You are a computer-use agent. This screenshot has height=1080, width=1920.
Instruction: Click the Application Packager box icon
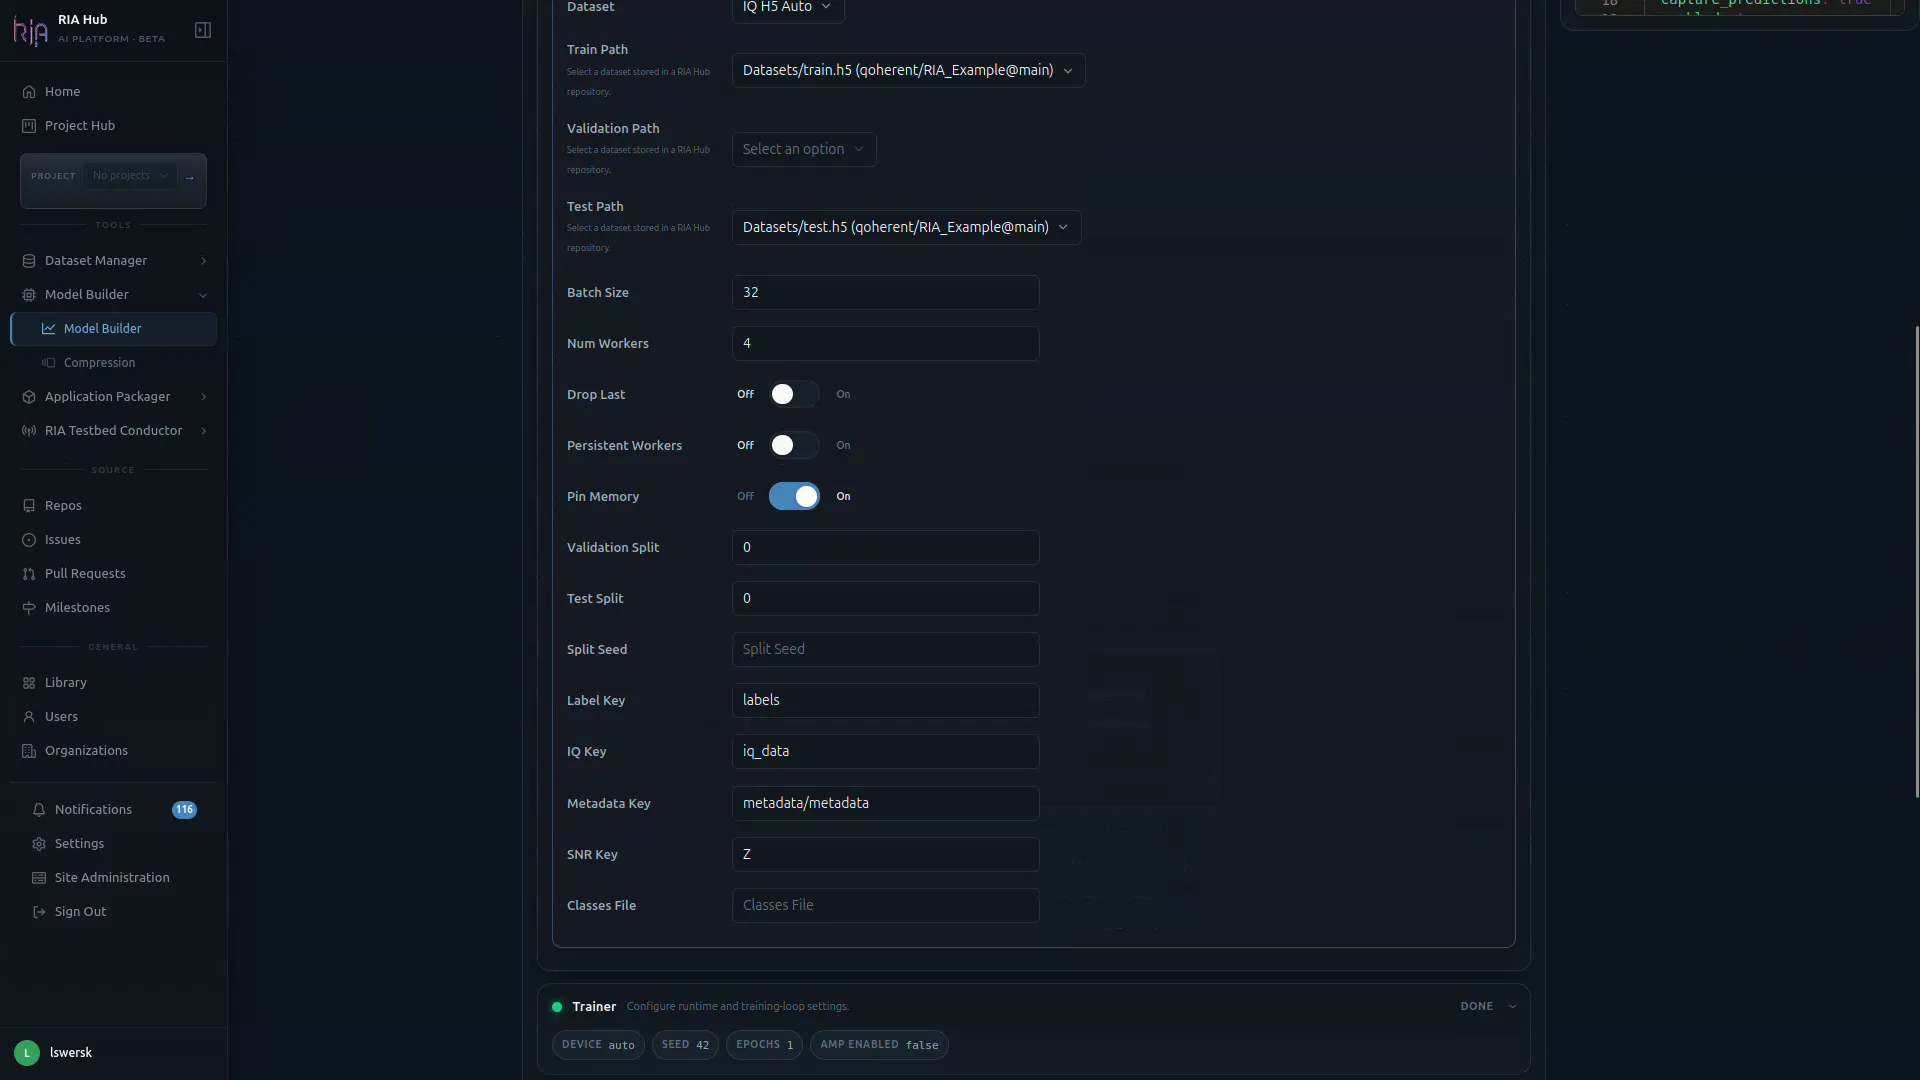tap(29, 397)
